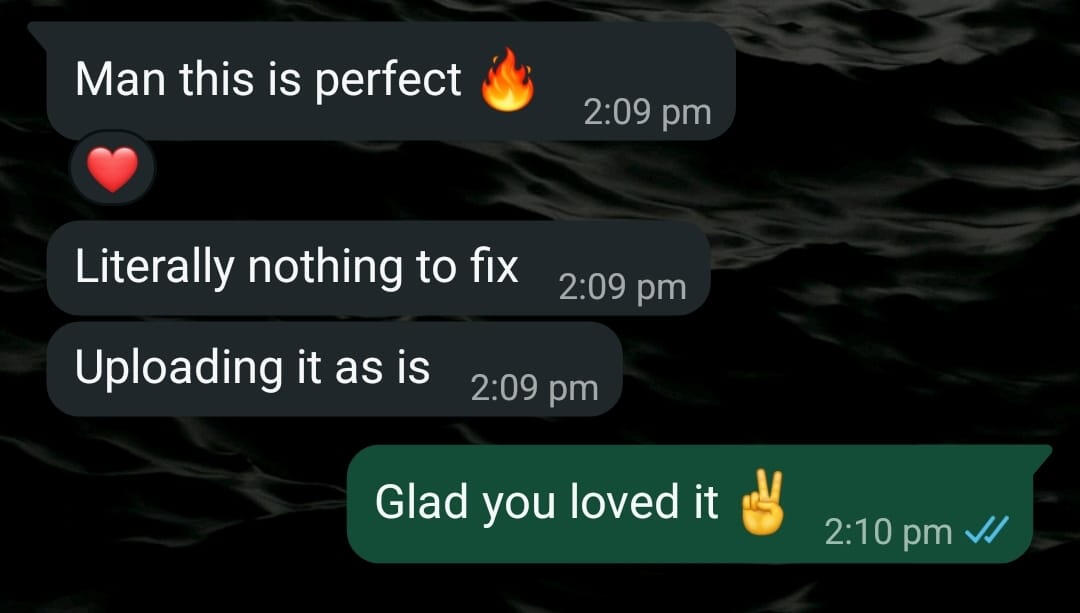Tap the word "perfect" in first message
The width and height of the screenshot is (1080, 613).
388,81
